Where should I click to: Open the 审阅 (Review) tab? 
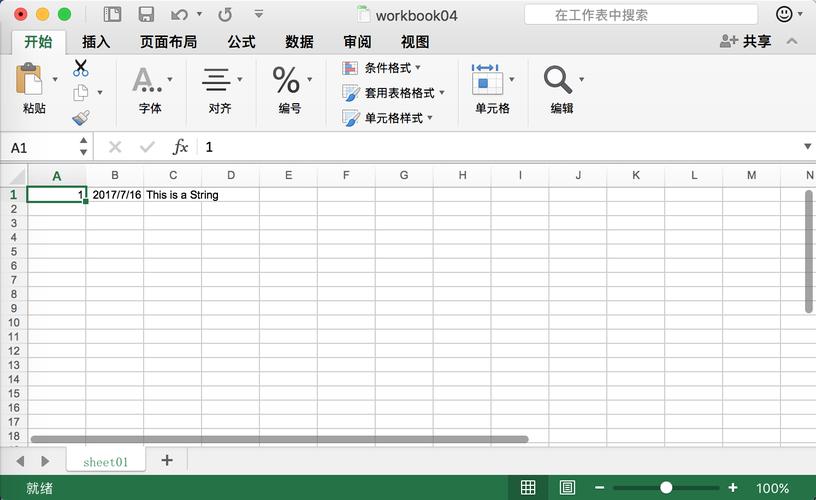pyautogui.click(x=358, y=42)
